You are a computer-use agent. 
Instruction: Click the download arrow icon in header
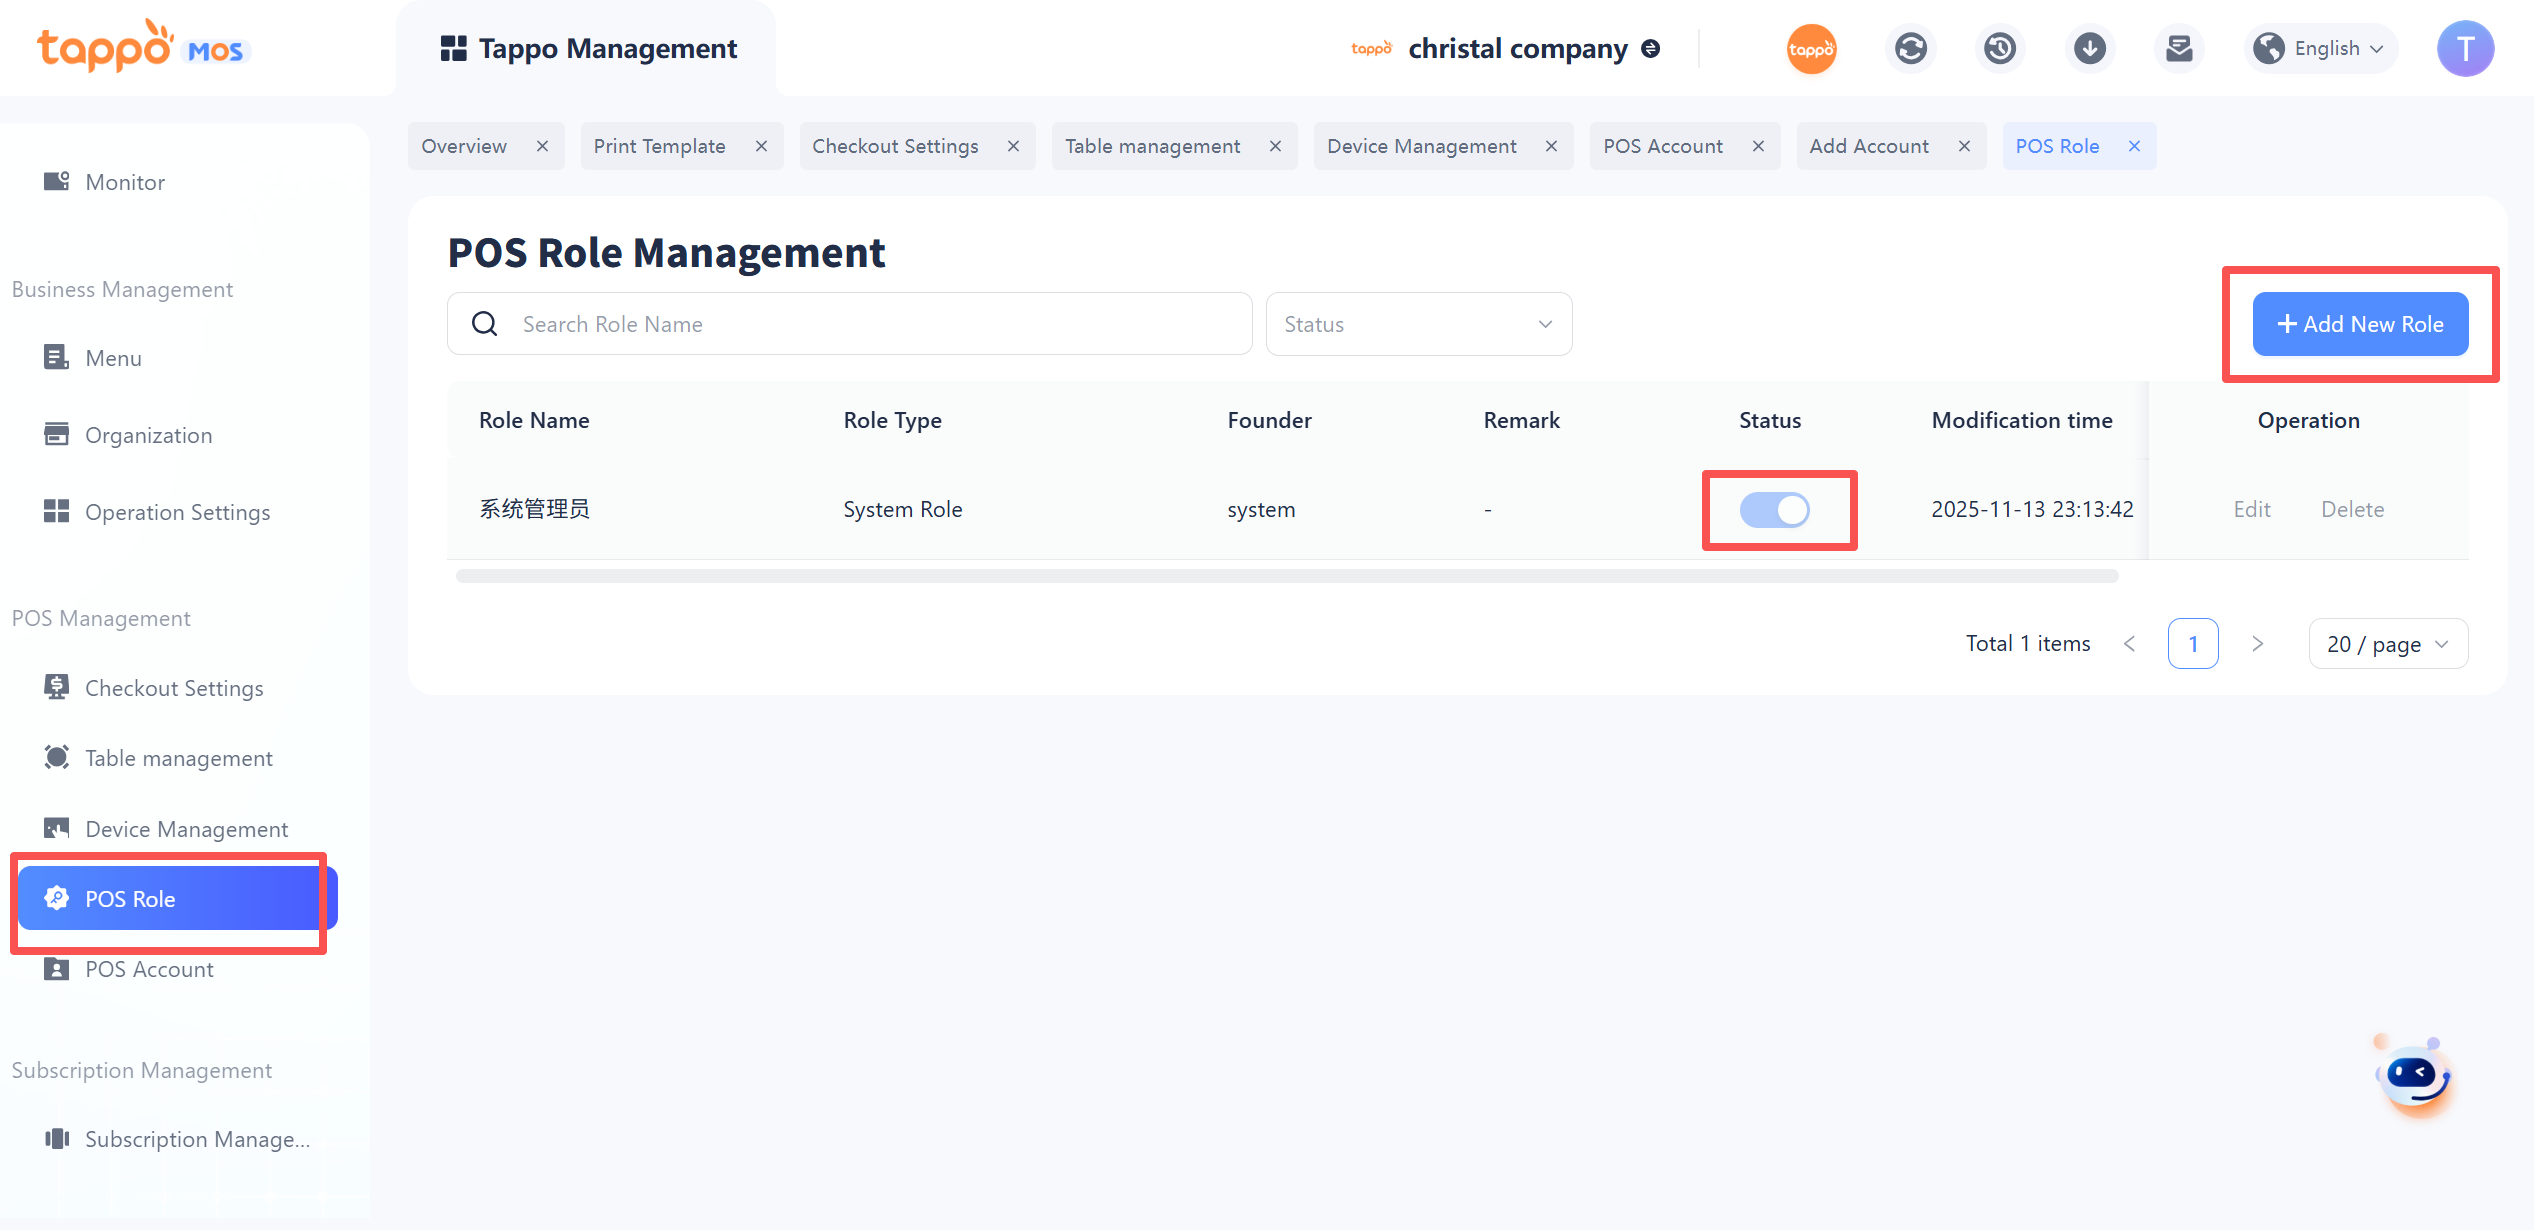pyautogui.click(x=2089, y=48)
